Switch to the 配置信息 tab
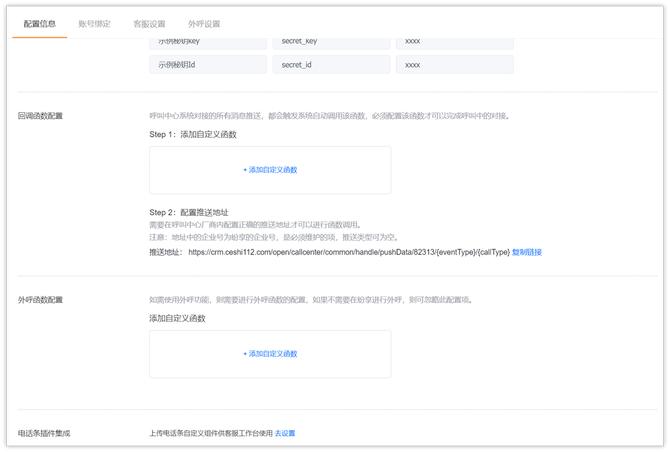This screenshot has width=670, height=452. point(40,23)
